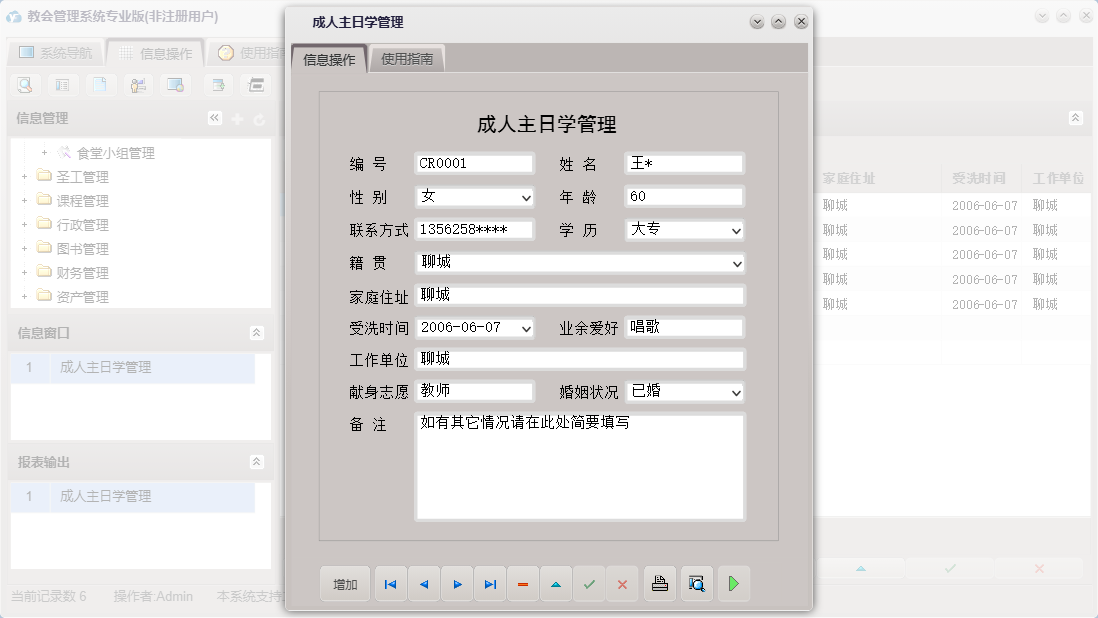Delete current record with red minus icon
The image size is (1098, 618).
(523, 583)
